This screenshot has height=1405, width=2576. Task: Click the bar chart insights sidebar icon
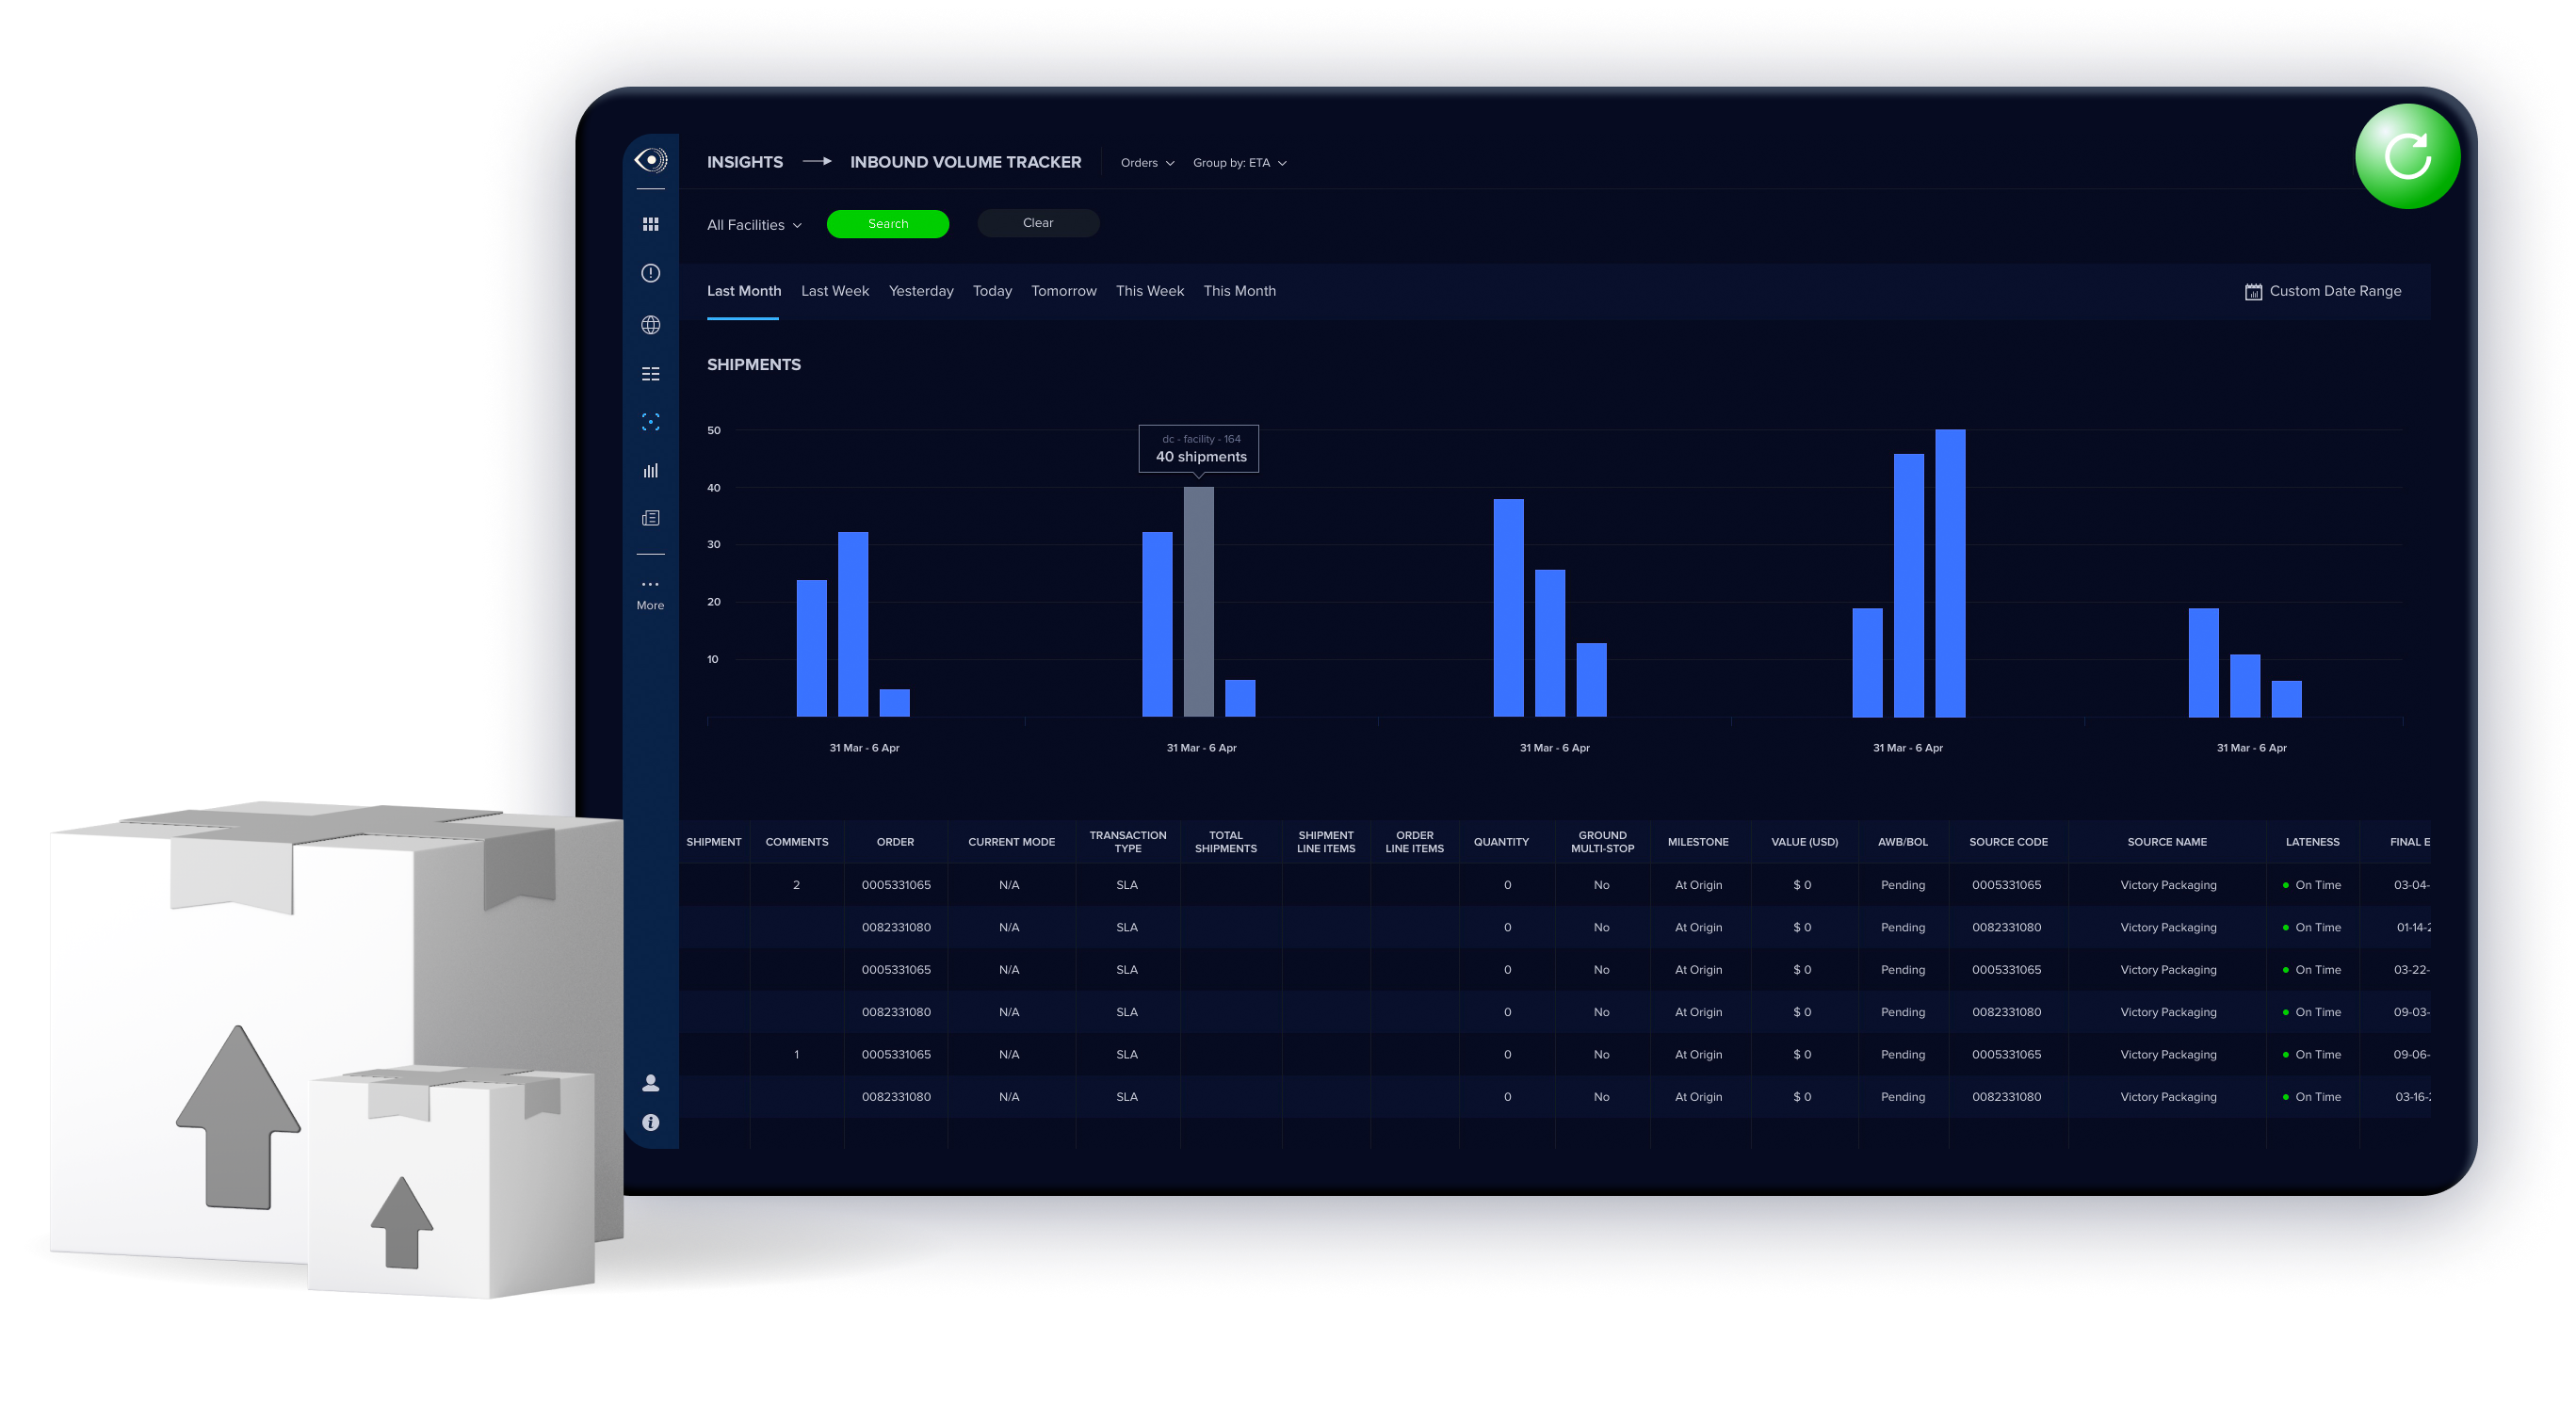click(650, 470)
